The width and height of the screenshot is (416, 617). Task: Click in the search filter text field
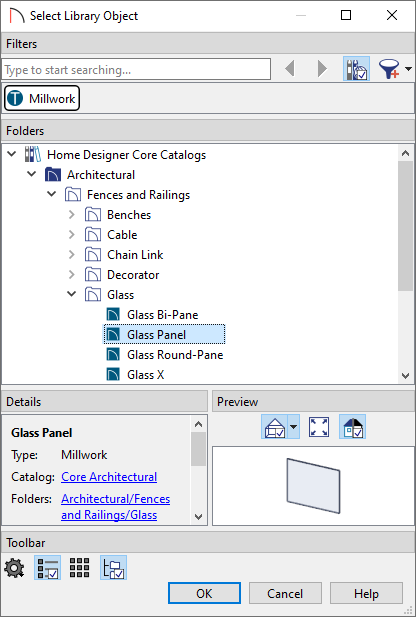136,70
